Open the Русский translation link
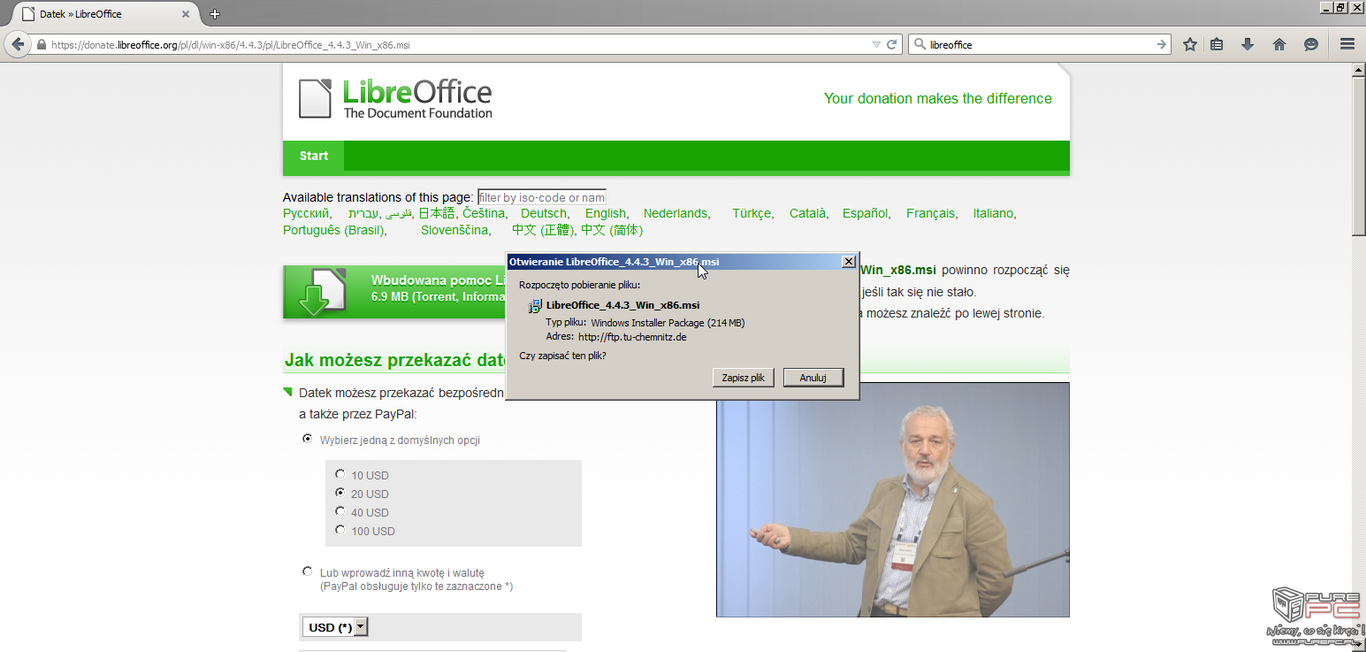Screen dimensions: 1366x652 306,213
